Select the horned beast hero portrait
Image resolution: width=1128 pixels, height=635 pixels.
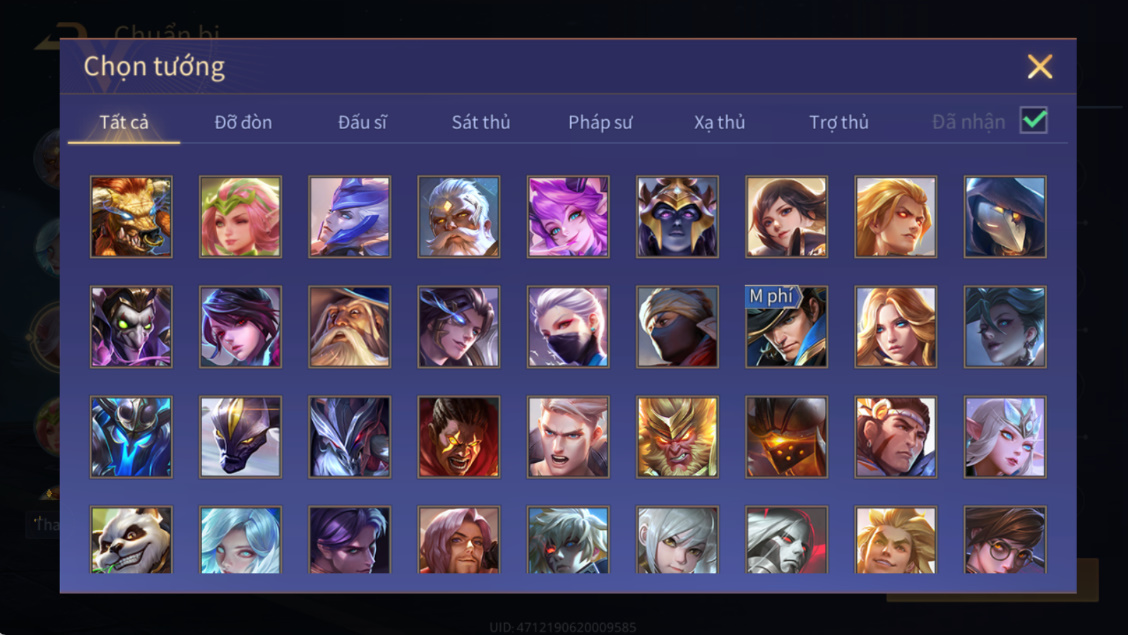point(131,216)
